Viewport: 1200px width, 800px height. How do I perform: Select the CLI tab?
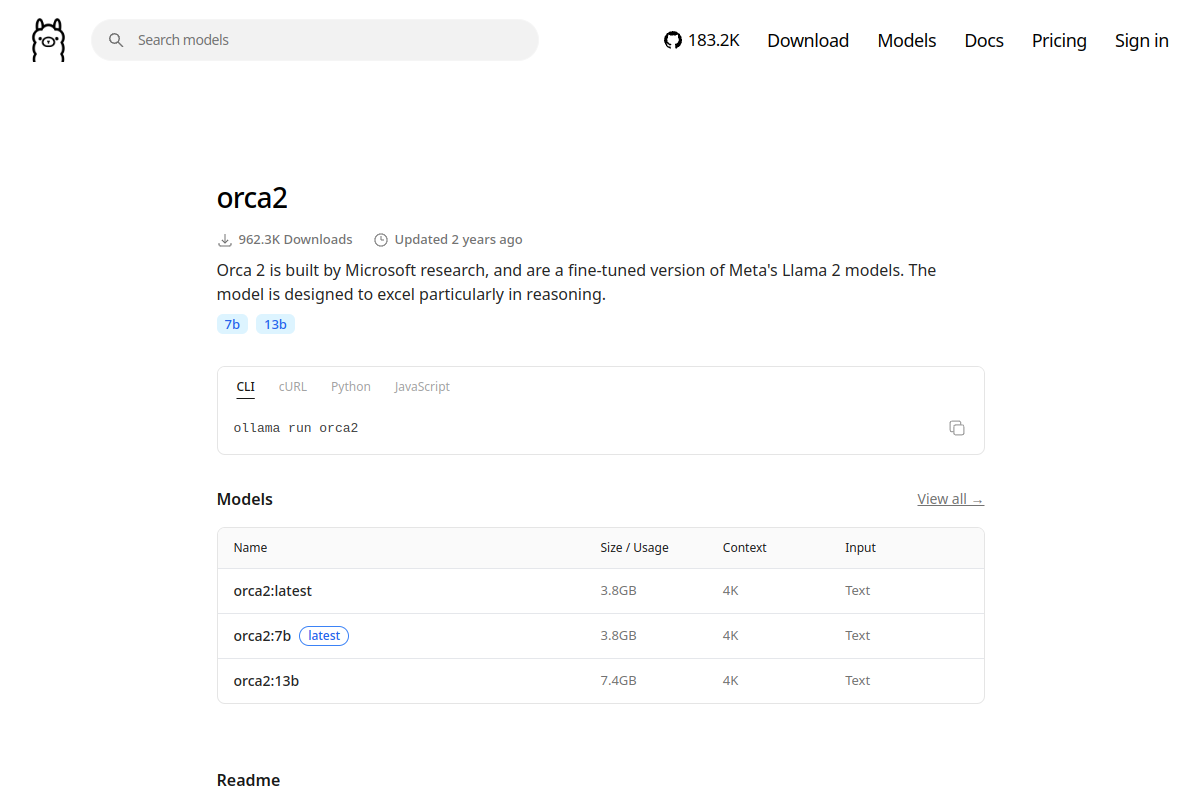tap(245, 387)
